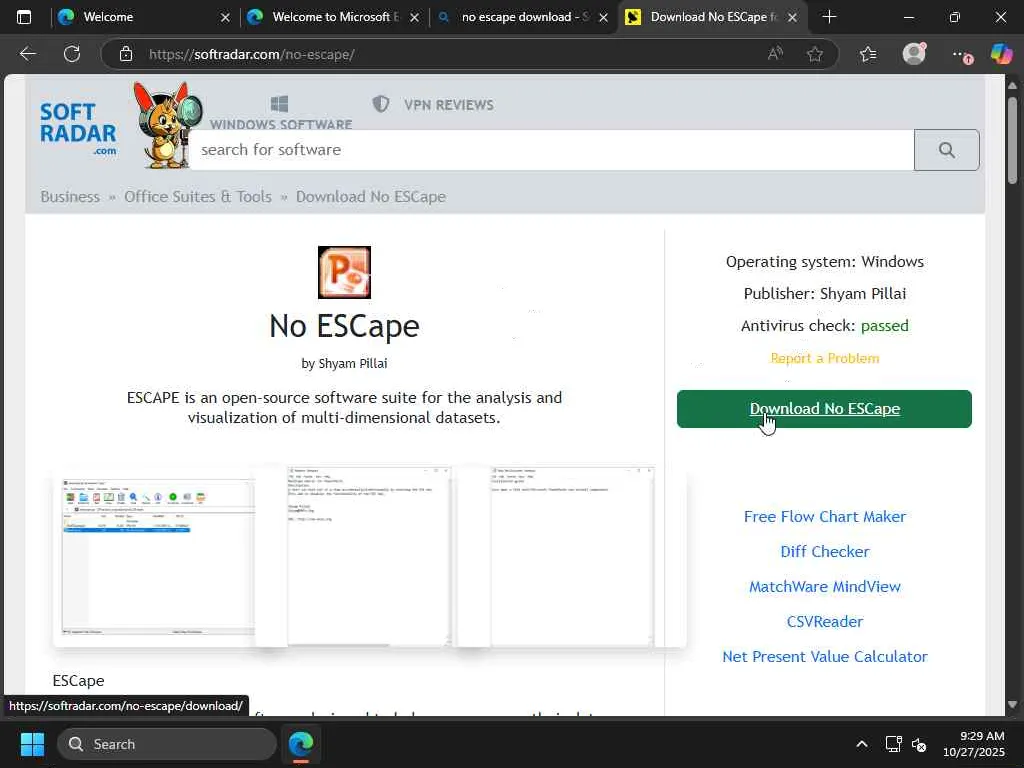The height and width of the screenshot is (768, 1024).
Task: Close the Download No ESCape tab
Action: [x=792, y=18]
